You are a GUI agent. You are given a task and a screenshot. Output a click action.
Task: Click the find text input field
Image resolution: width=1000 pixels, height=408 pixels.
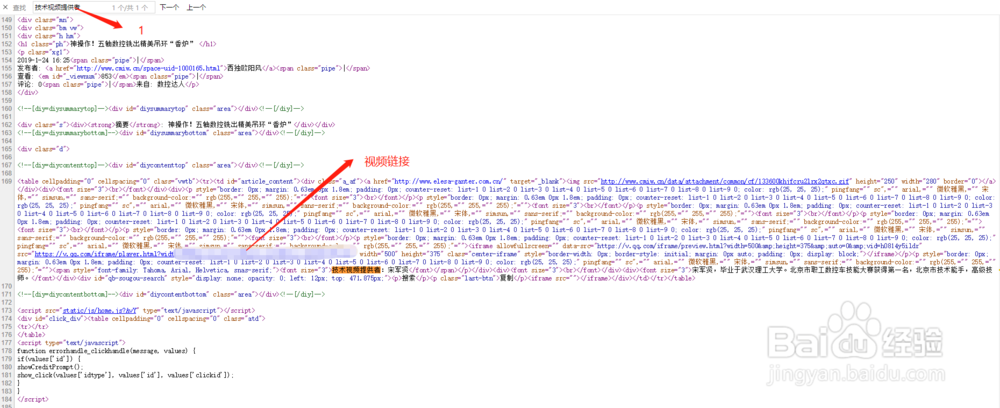pos(94,8)
